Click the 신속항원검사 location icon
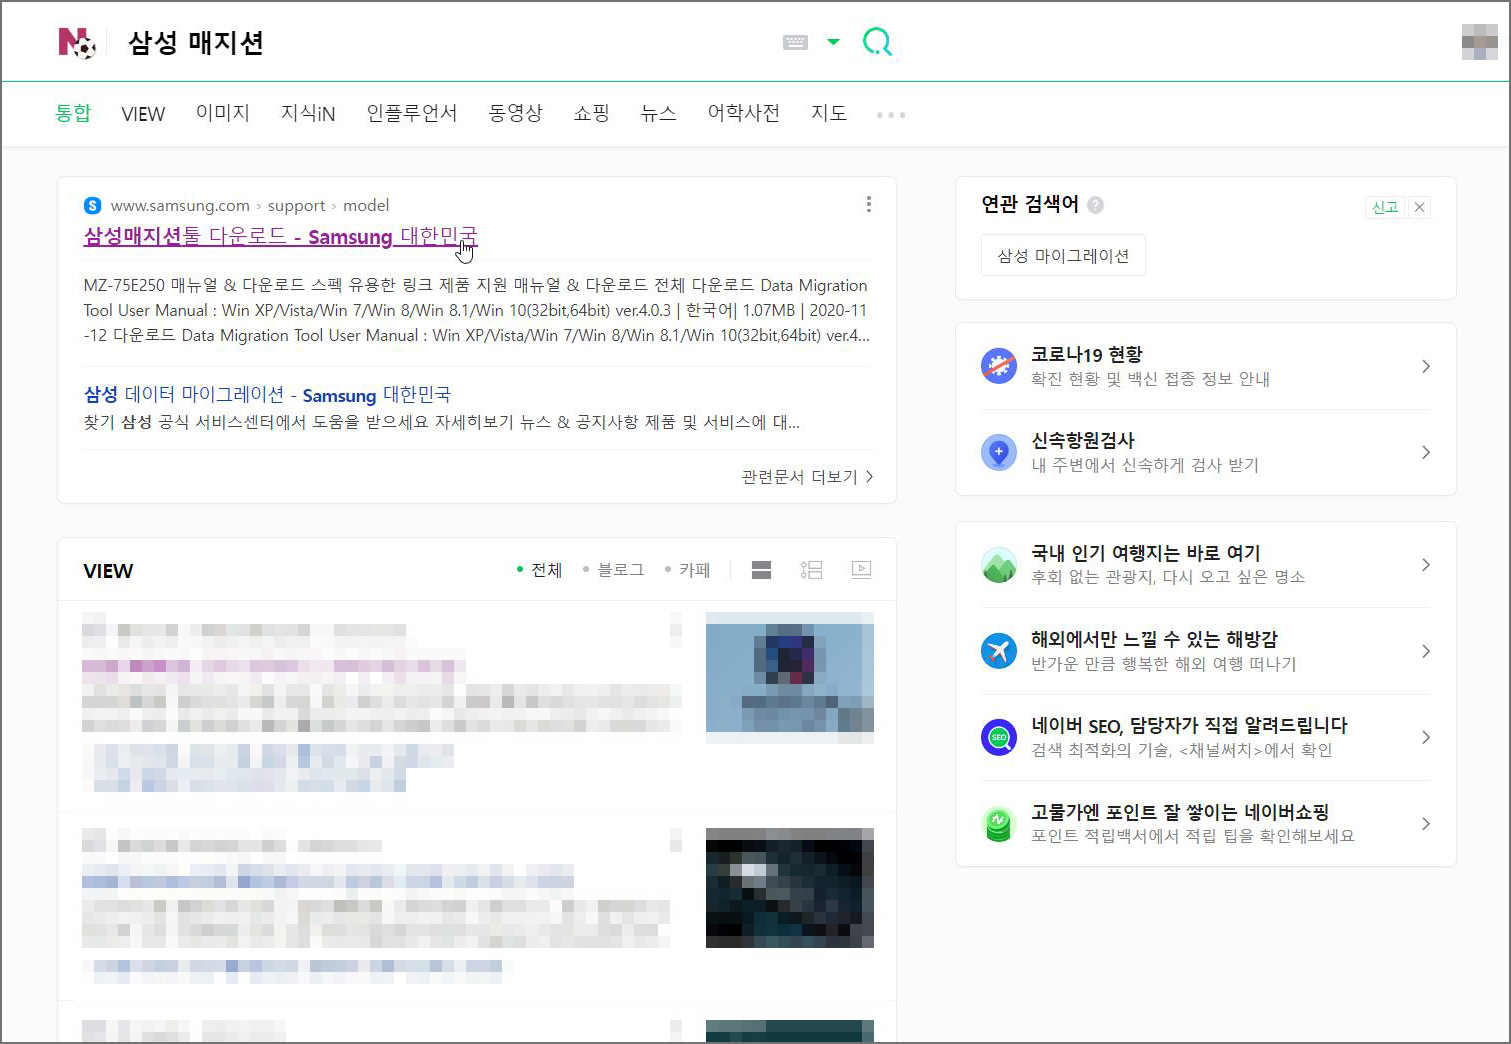The height and width of the screenshot is (1044, 1511). pos(999,452)
